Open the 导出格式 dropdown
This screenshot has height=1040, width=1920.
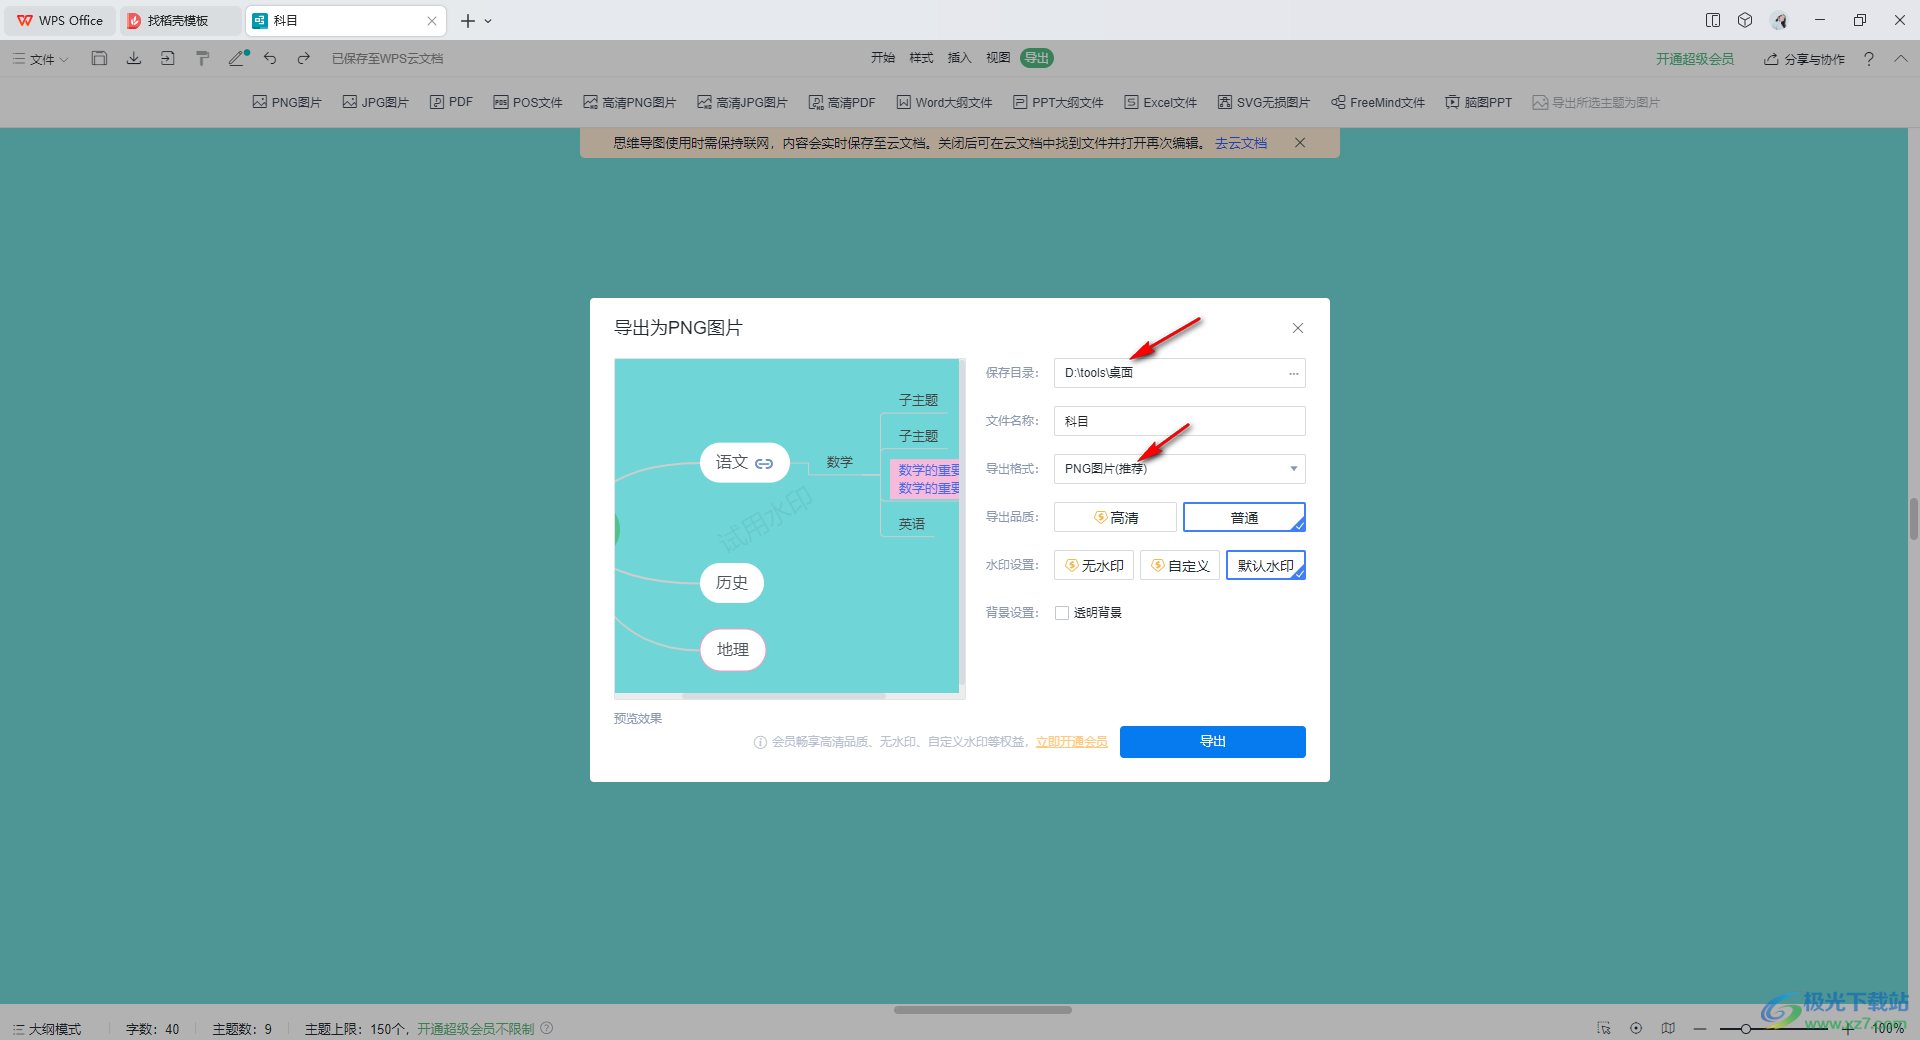[x=1180, y=469]
